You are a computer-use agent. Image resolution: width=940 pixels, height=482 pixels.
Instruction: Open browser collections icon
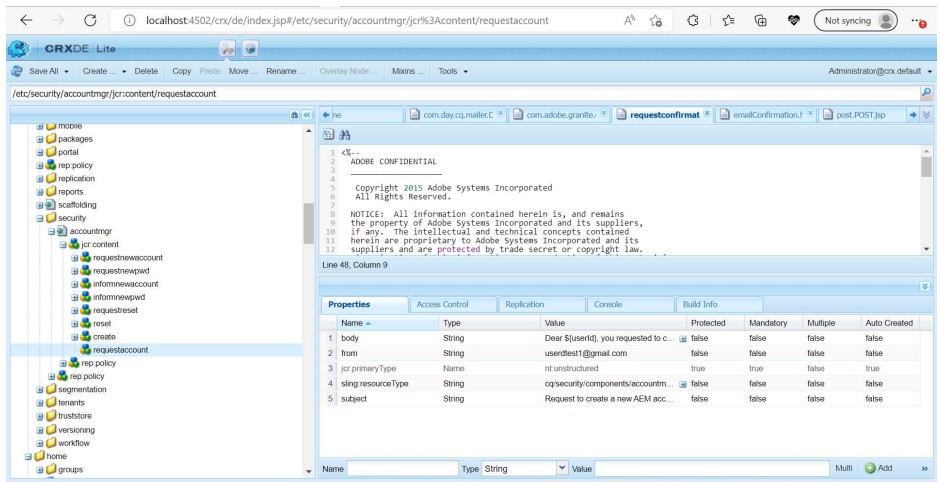[x=761, y=20]
